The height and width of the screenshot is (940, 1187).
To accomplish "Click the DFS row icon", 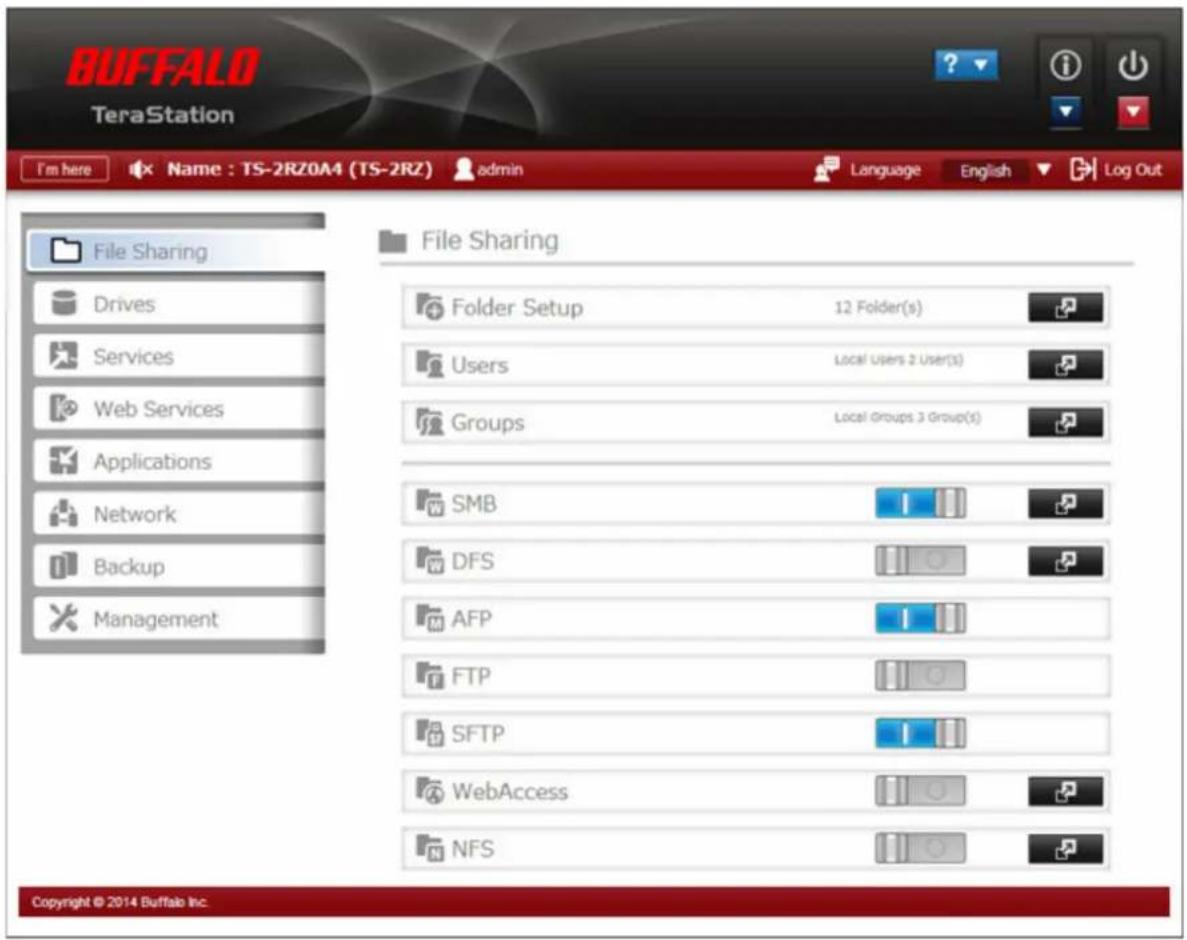I will tap(429, 560).
